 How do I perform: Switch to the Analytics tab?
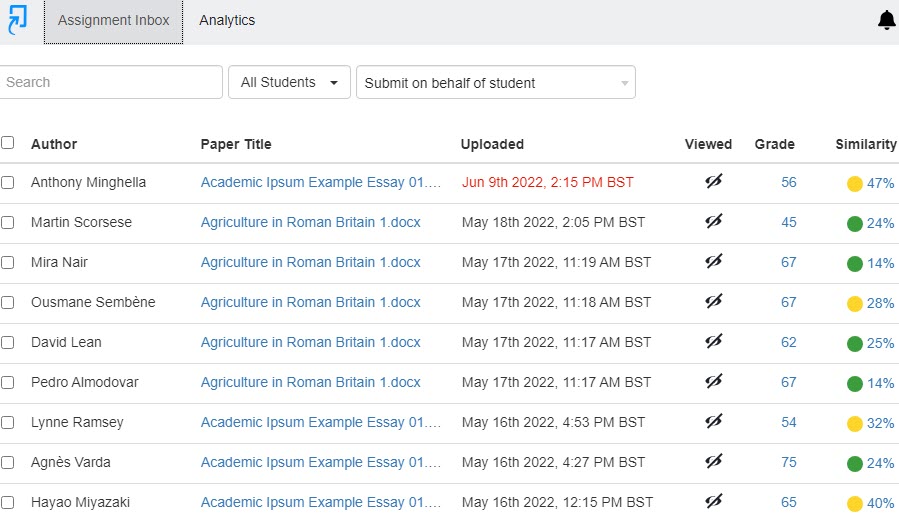pyautogui.click(x=227, y=20)
